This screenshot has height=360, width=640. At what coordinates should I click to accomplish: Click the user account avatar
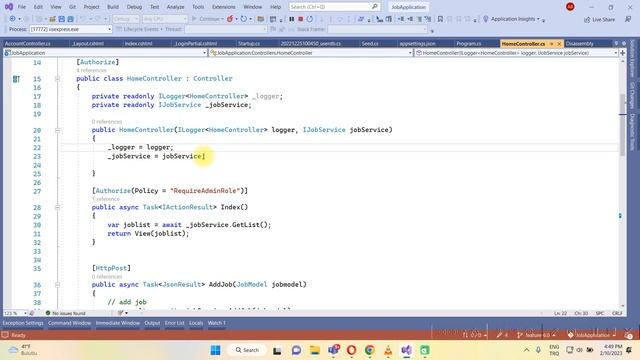570,7
